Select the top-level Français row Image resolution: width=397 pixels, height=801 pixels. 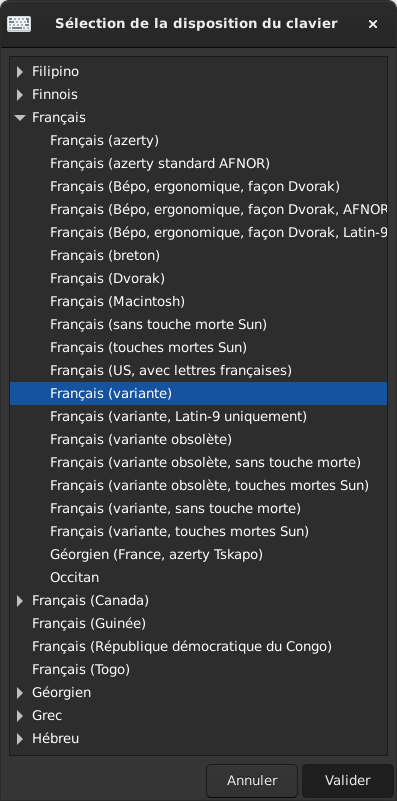(198, 117)
